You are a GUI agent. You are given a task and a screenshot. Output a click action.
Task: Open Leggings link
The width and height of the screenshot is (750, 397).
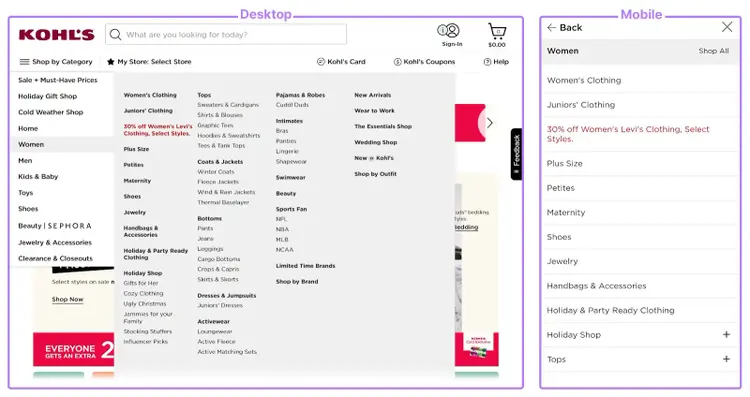point(210,249)
